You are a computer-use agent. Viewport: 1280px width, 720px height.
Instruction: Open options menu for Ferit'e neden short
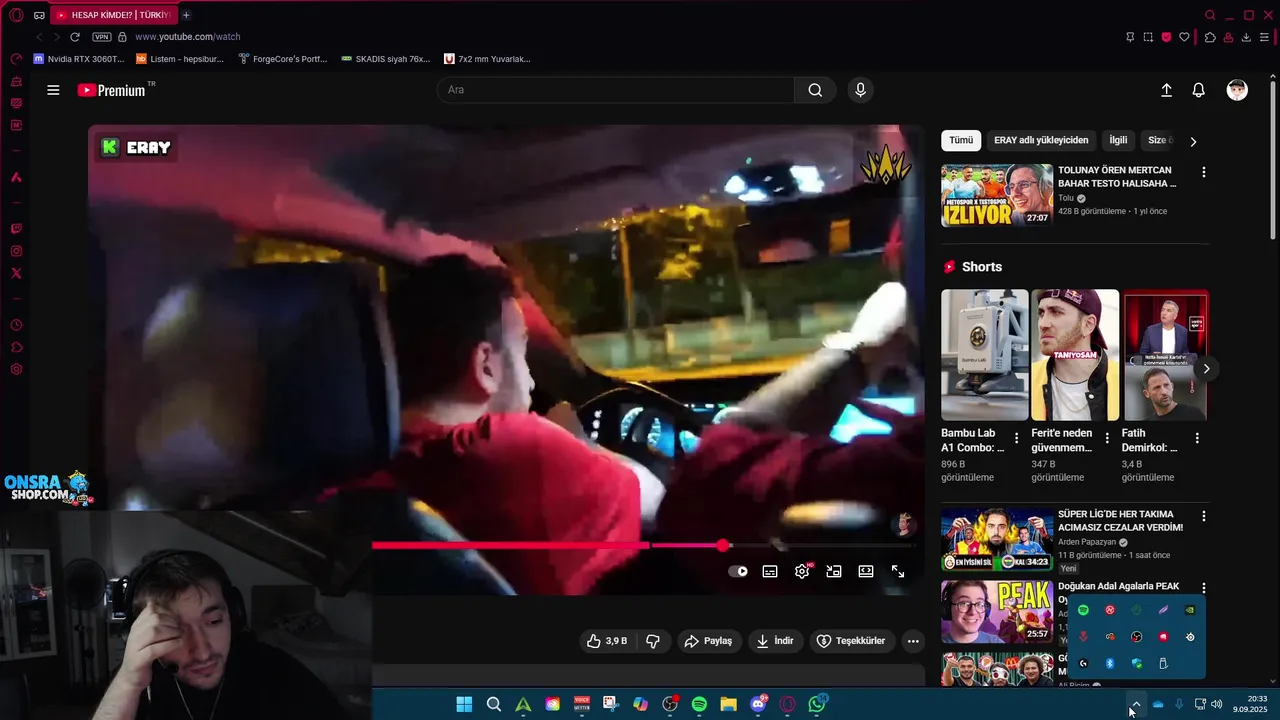(x=1107, y=438)
